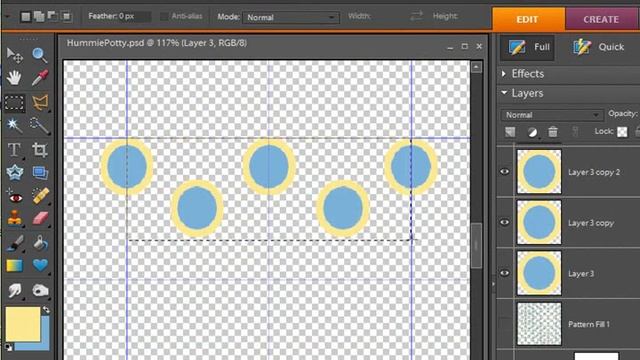Select the Type tool
This screenshot has width=640, height=360.
[x=15, y=150]
